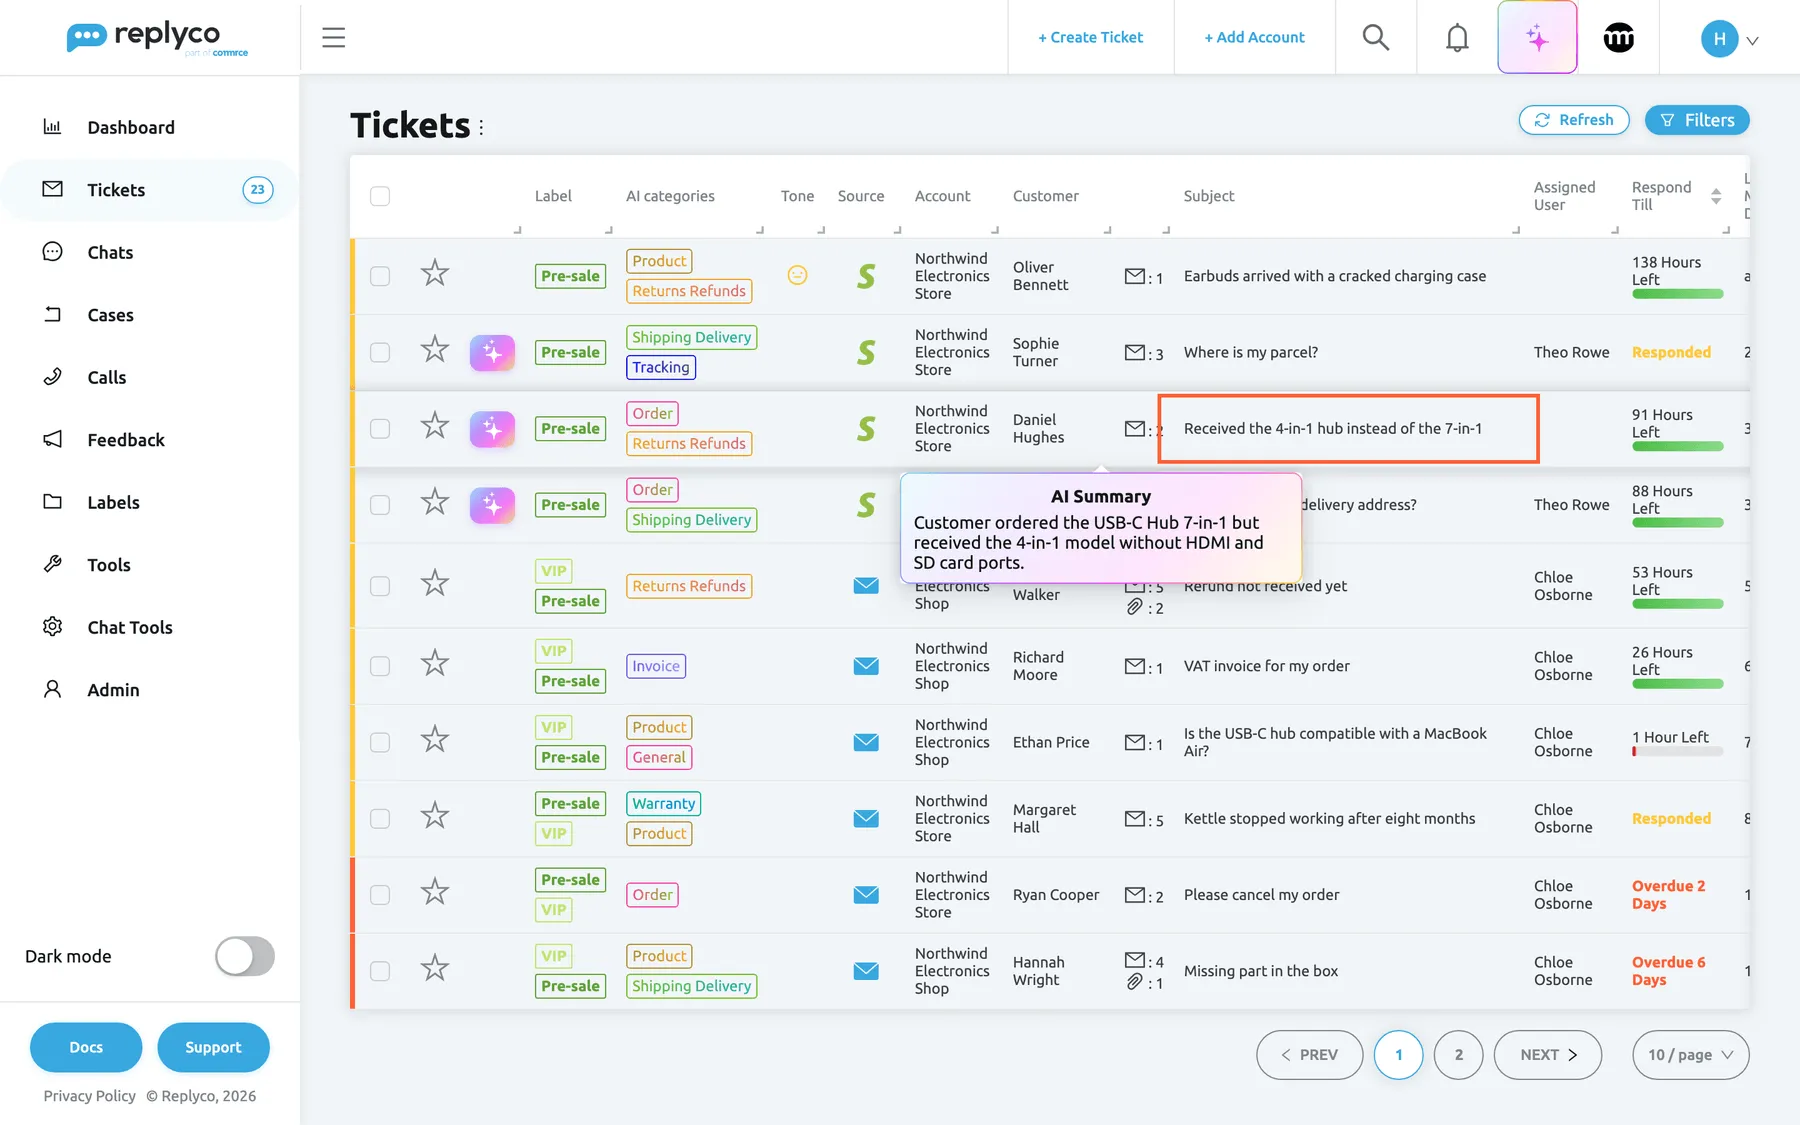Open Tickets options three-dot menu
This screenshot has height=1125, width=1800.
coord(481,127)
